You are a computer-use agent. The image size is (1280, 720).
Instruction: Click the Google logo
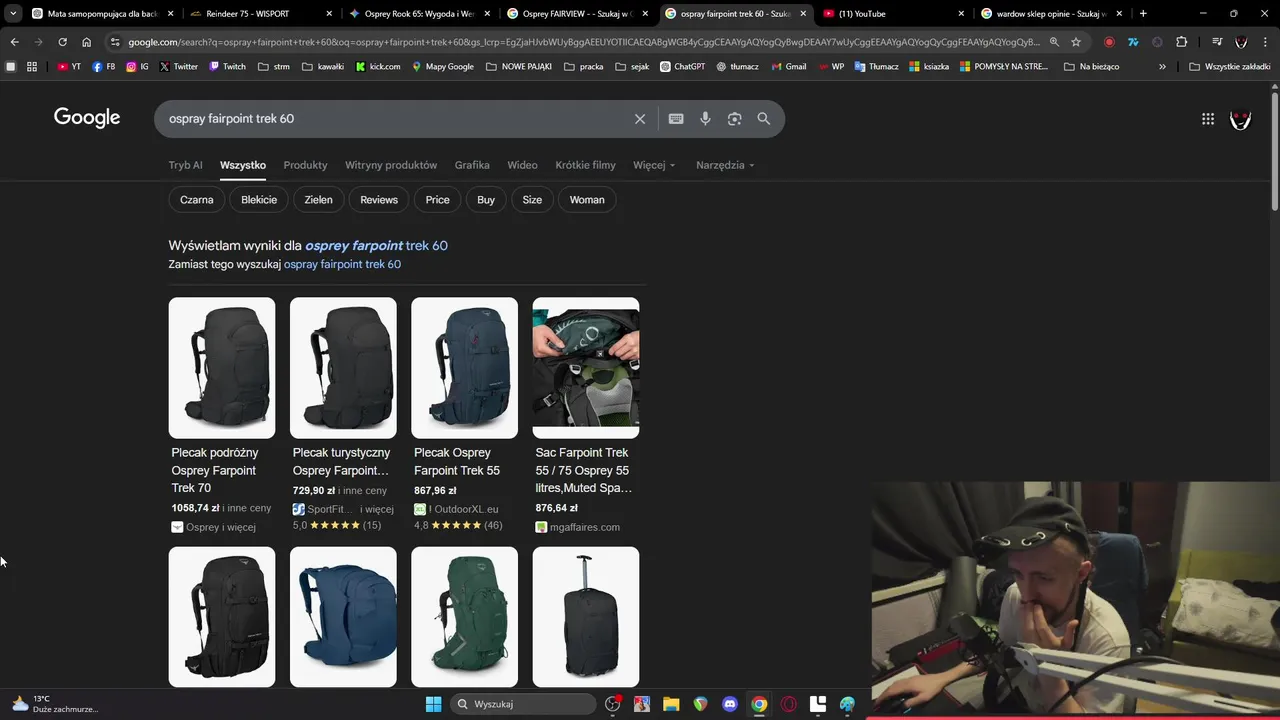point(87,118)
